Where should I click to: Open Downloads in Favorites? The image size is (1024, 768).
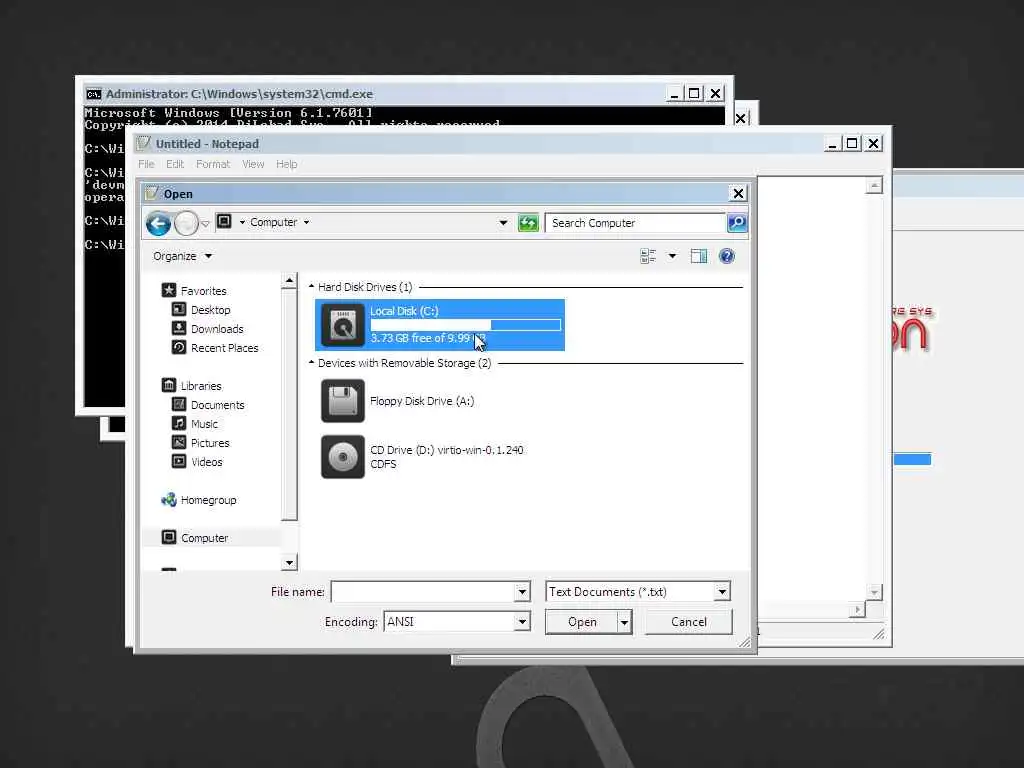click(217, 328)
